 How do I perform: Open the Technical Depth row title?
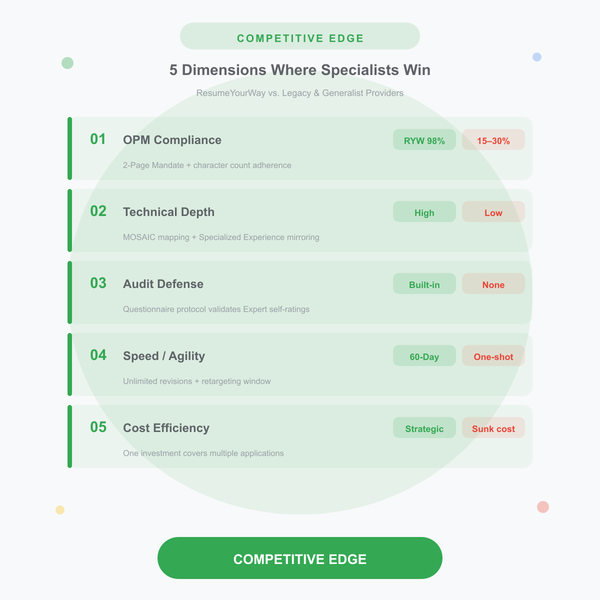tap(169, 212)
